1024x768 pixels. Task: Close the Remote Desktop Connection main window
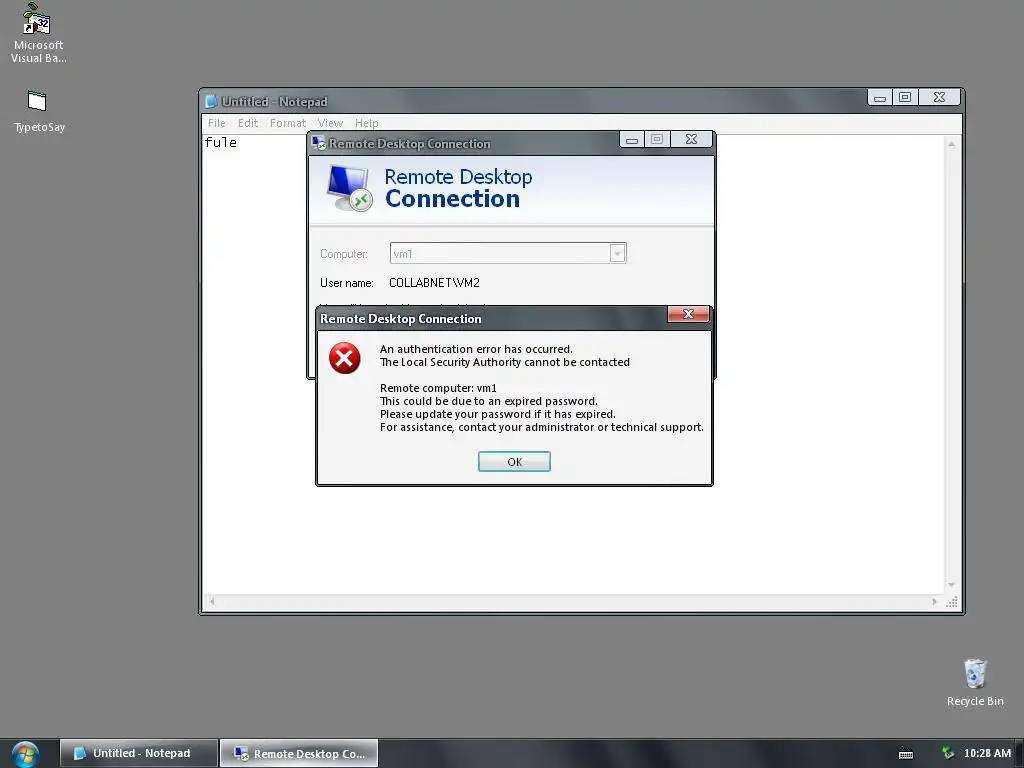(x=692, y=139)
